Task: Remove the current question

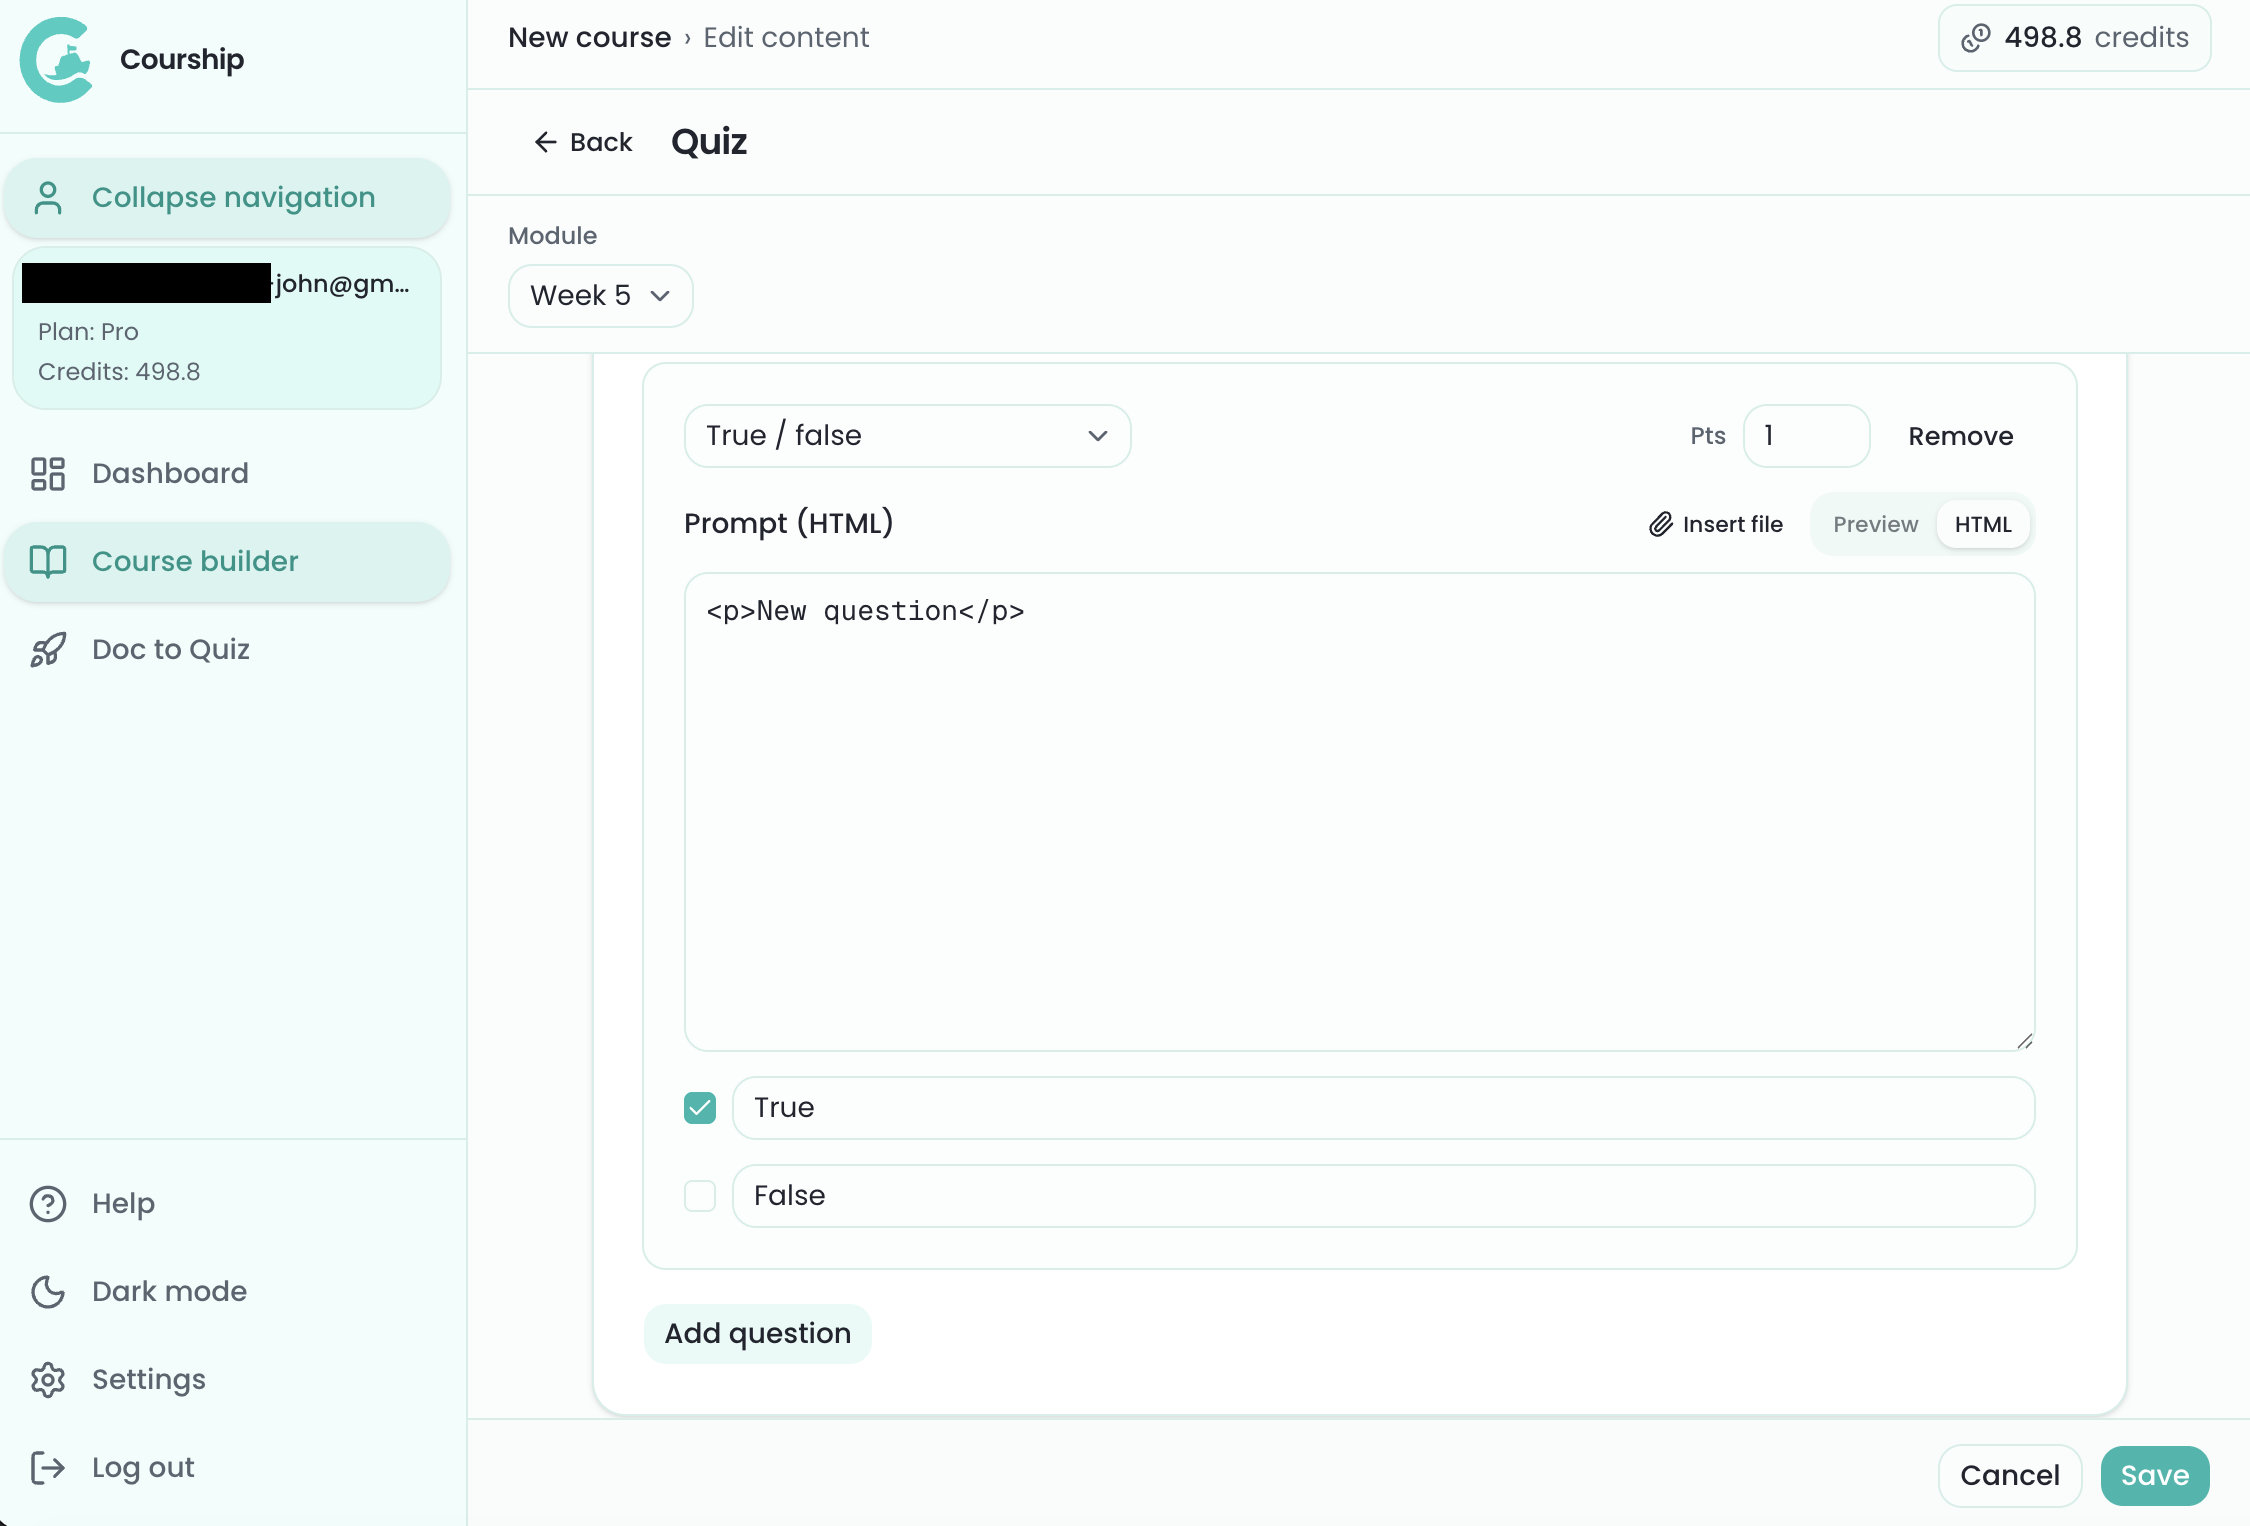Action: 1960,436
